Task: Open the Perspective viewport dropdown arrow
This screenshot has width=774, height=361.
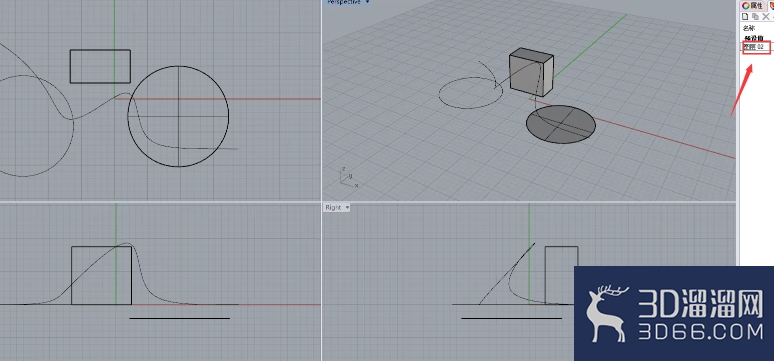Action: (x=366, y=2)
